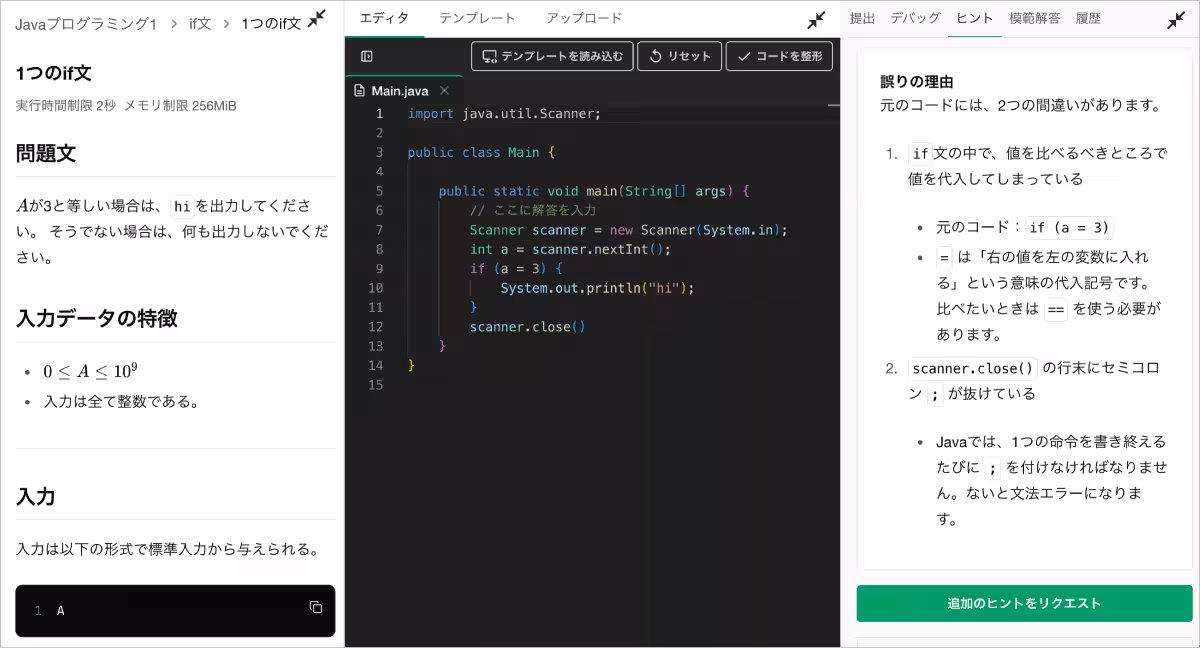1200x648 pixels.
Task: Open the アップロード tab
Action: tap(584, 18)
